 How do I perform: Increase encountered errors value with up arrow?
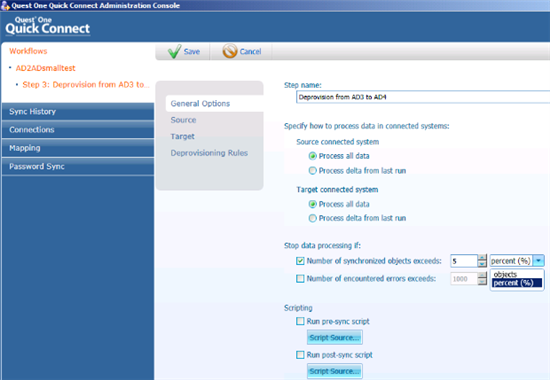point(482,275)
